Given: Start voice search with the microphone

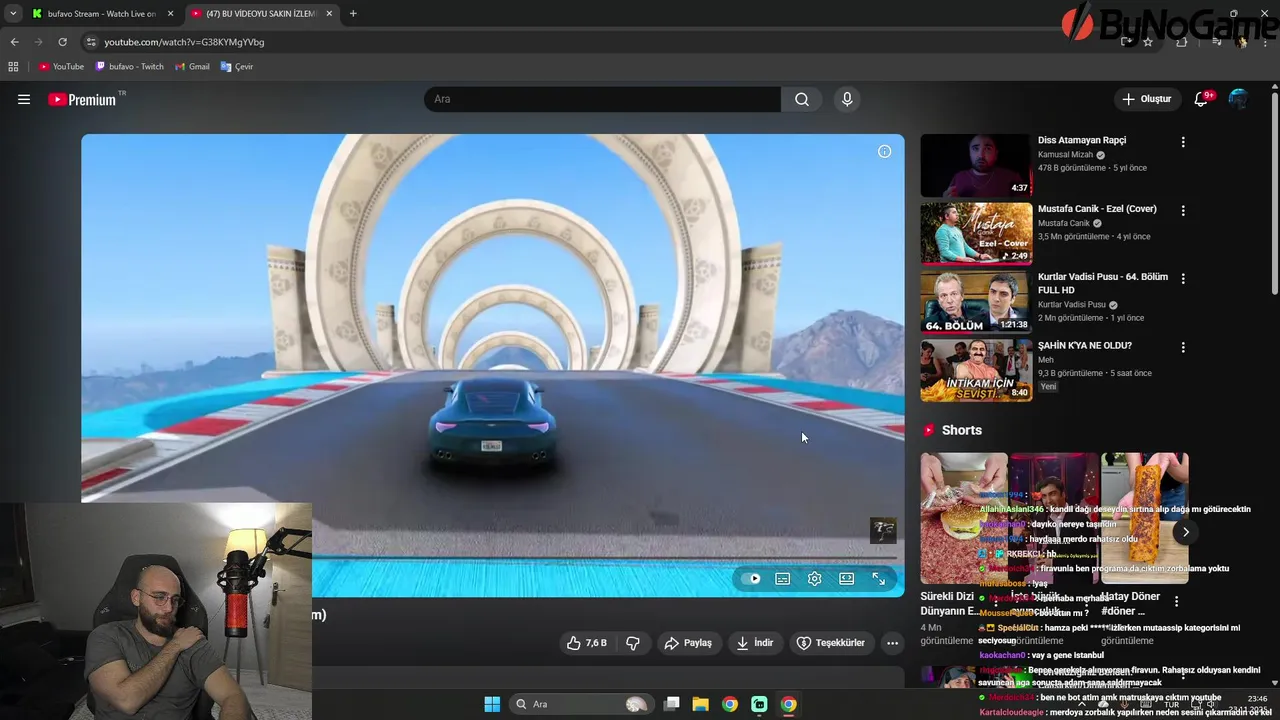Looking at the screenshot, I should click(x=847, y=99).
